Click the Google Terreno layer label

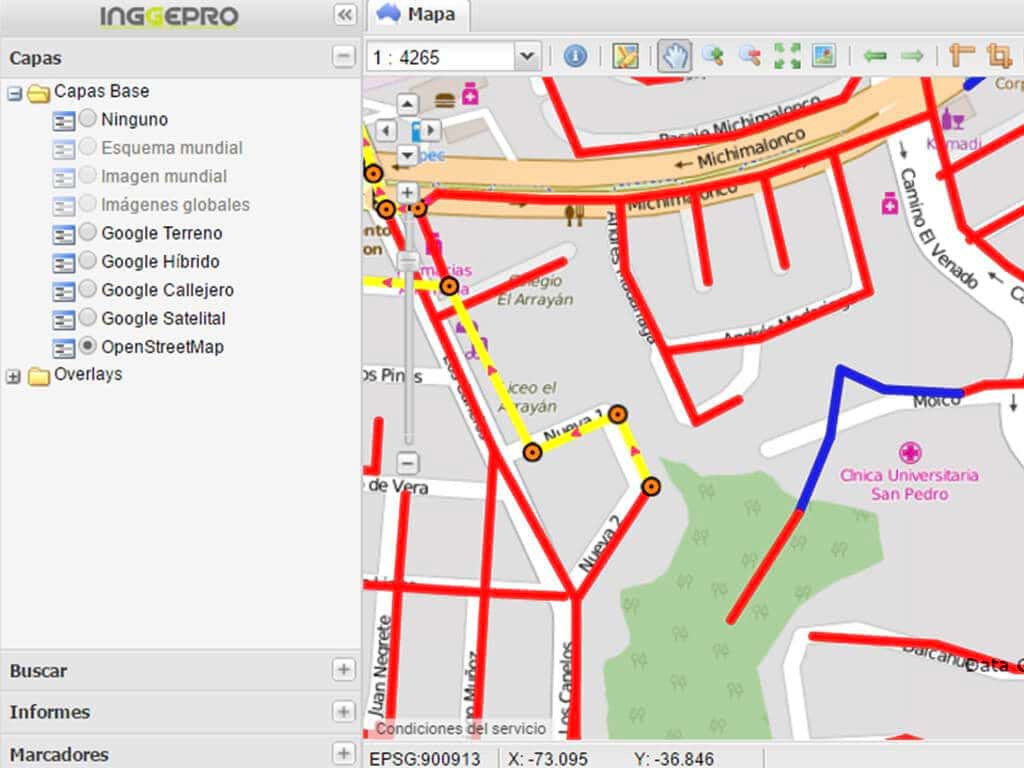[162, 233]
